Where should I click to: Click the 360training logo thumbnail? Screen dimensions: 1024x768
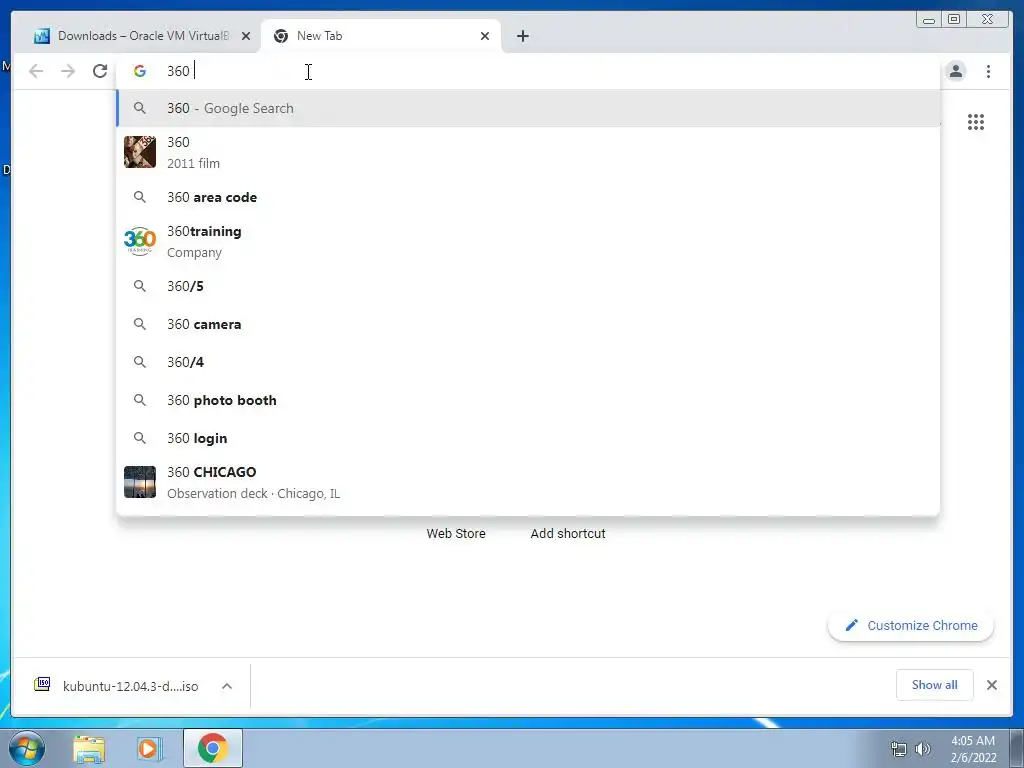click(140, 242)
